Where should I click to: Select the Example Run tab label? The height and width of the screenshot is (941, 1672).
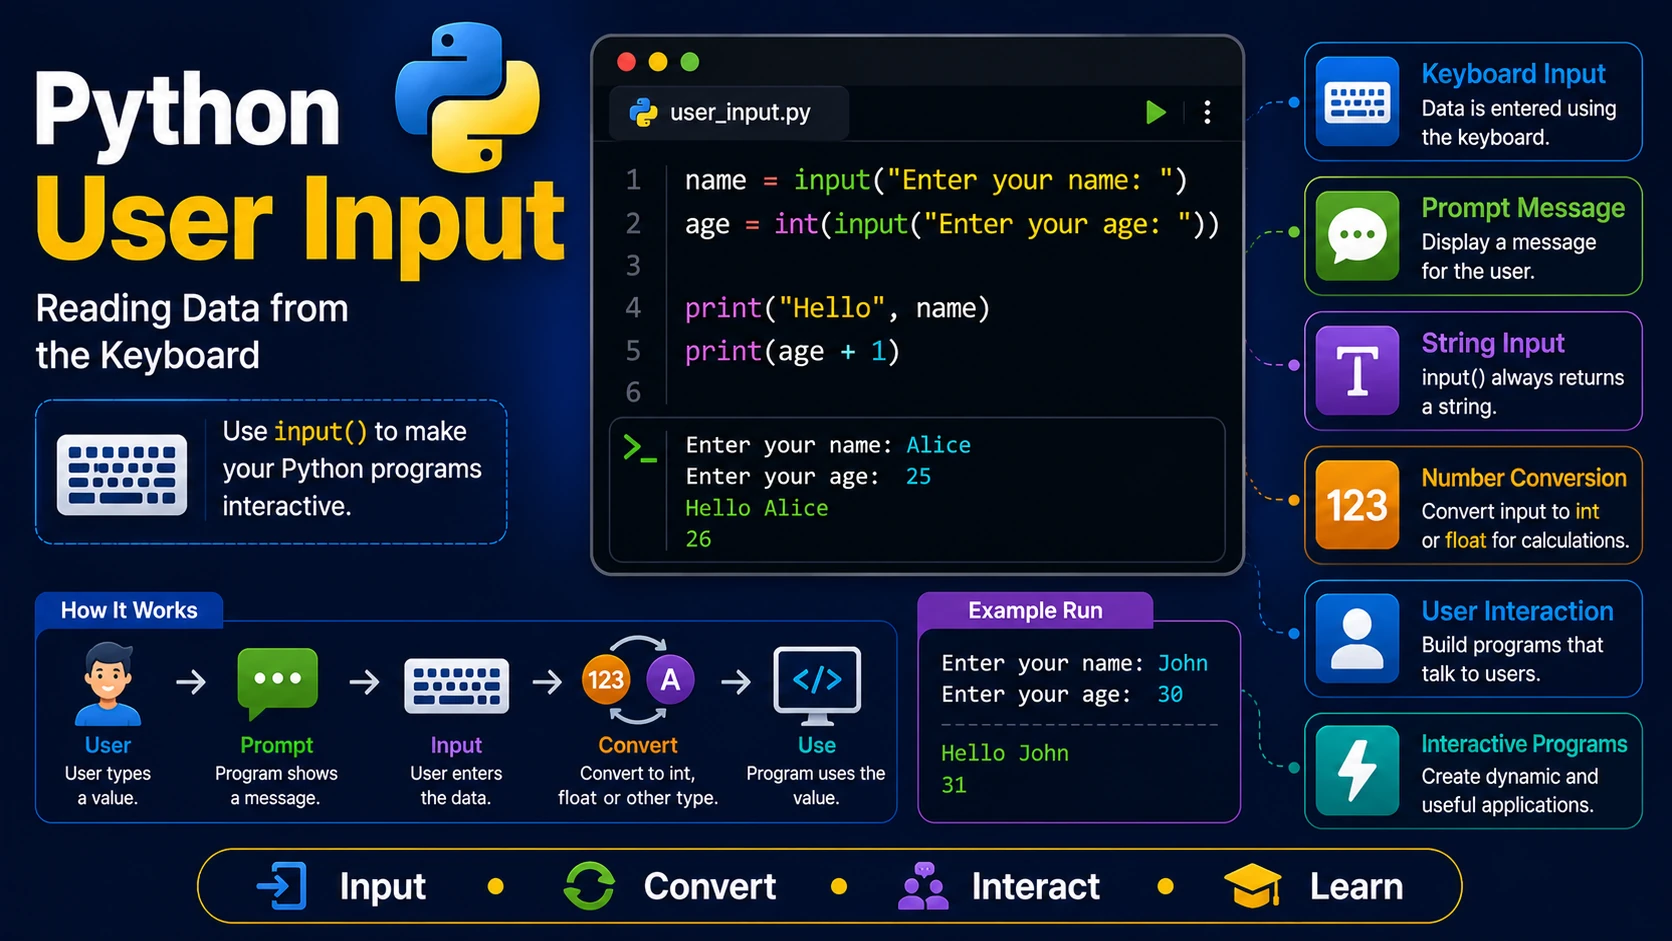pos(1035,610)
